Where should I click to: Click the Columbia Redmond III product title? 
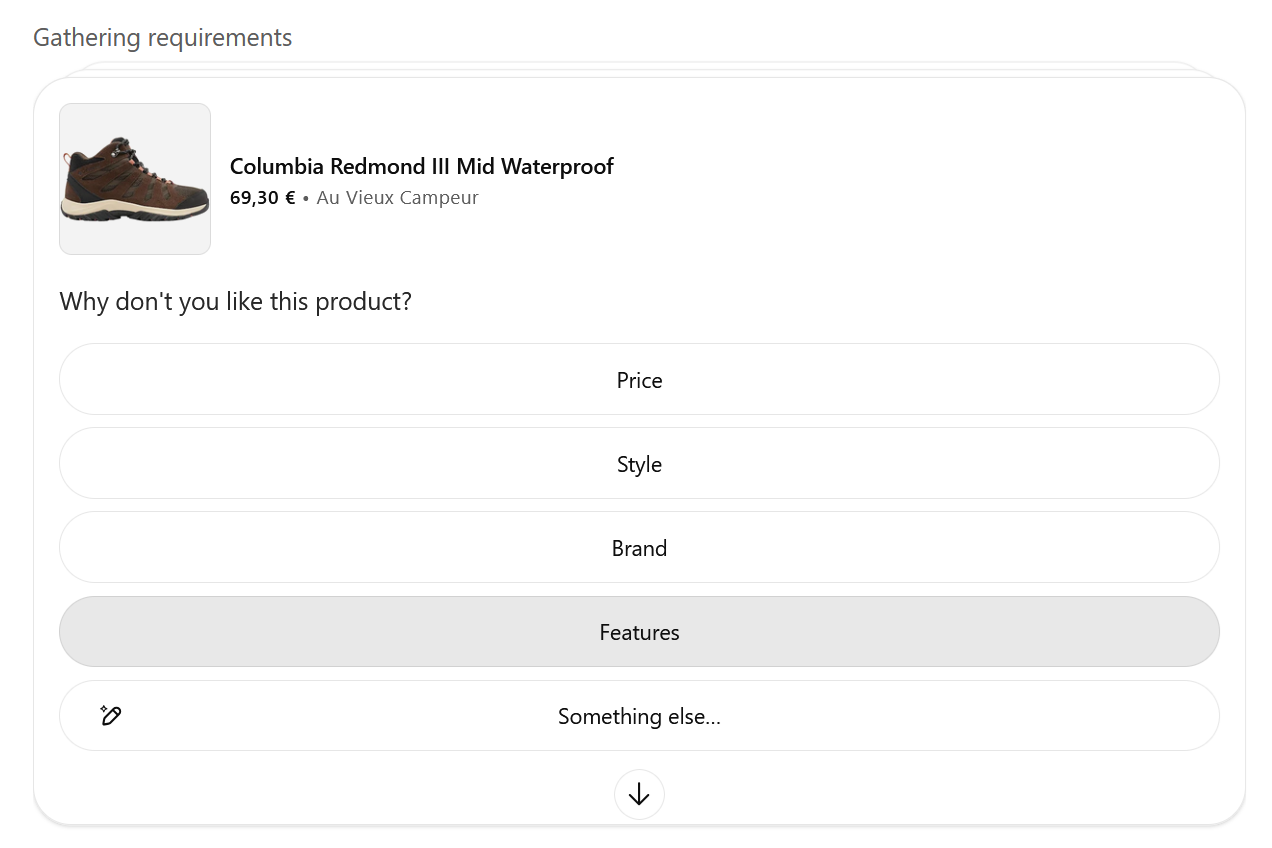click(421, 166)
